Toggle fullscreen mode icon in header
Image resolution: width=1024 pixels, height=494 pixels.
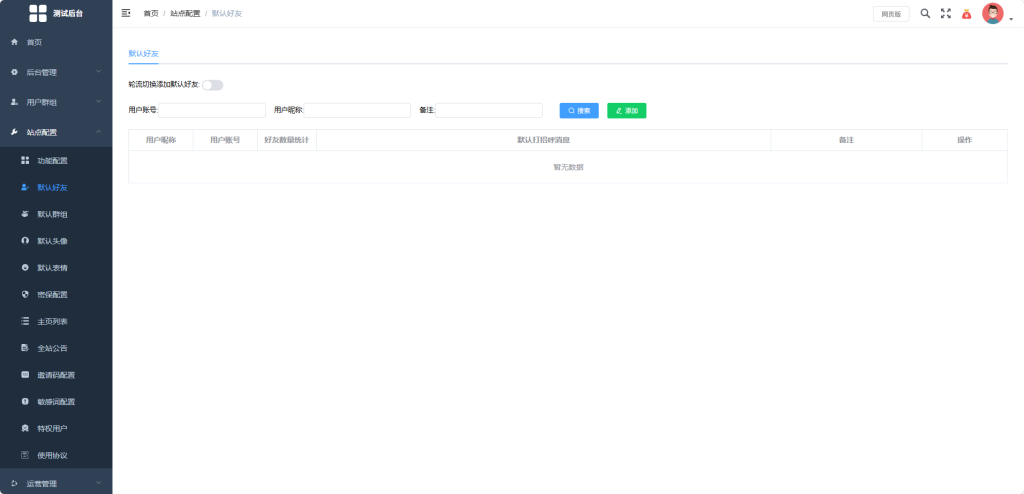(946, 13)
